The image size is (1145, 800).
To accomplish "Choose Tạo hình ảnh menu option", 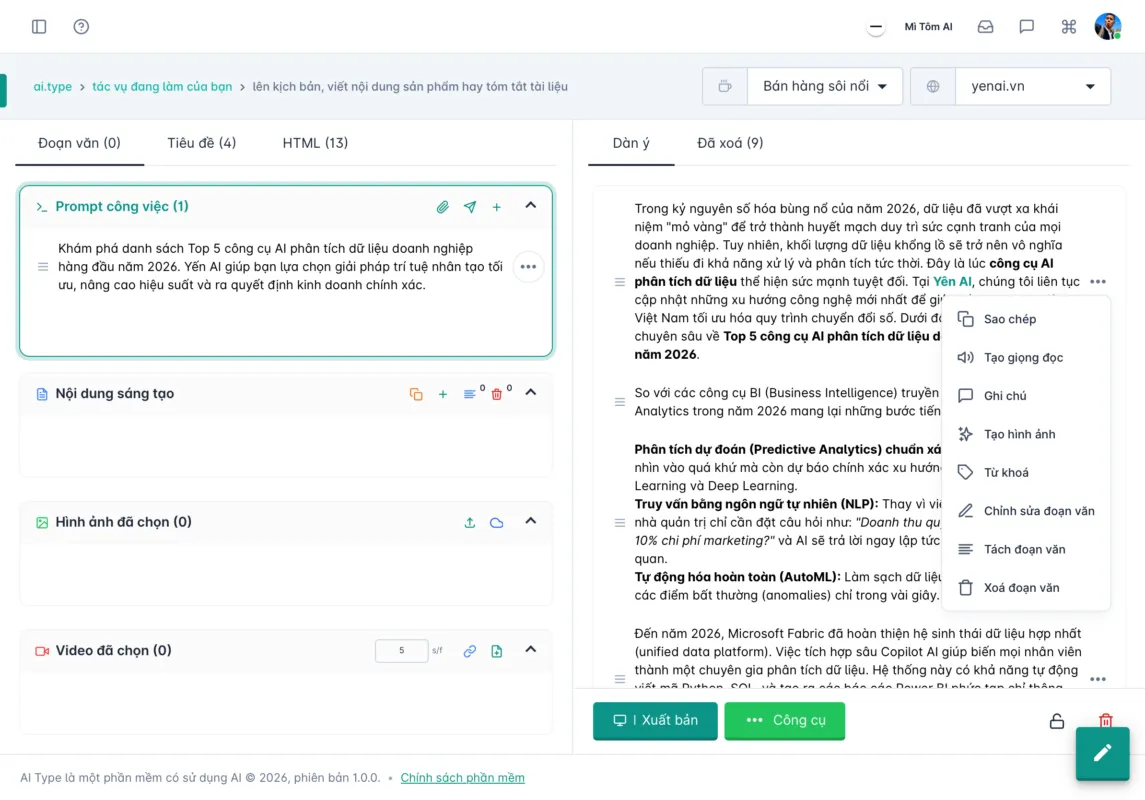I will pyautogui.click(x=1026, y=434).
